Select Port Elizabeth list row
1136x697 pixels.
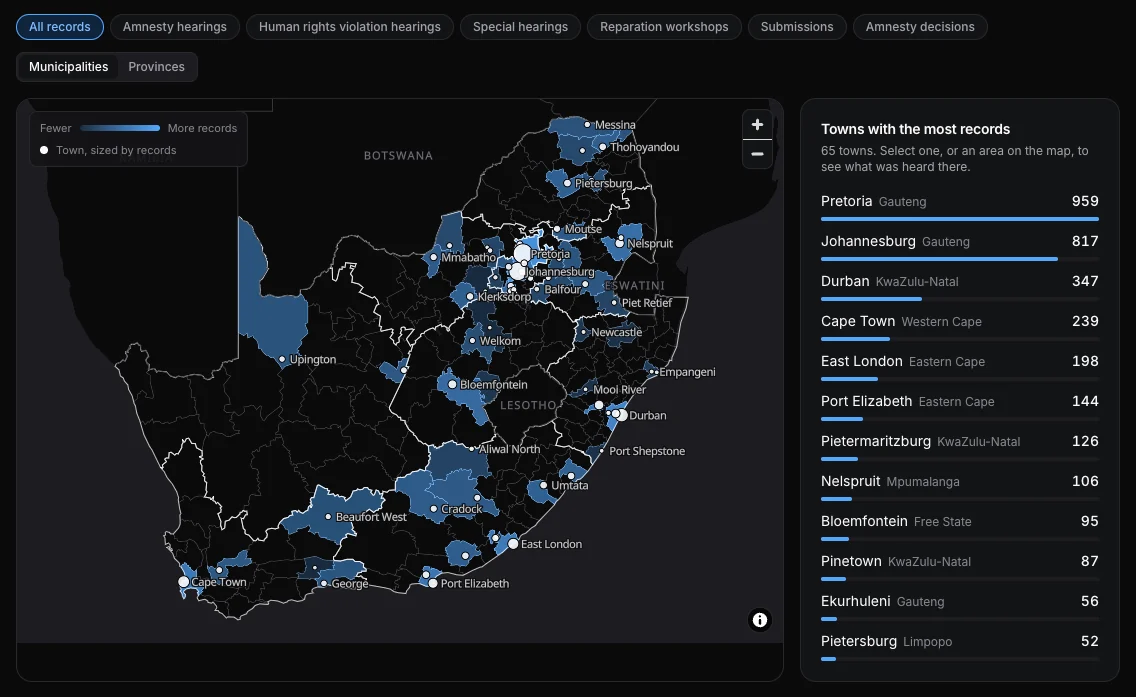(x=960, y=405)
